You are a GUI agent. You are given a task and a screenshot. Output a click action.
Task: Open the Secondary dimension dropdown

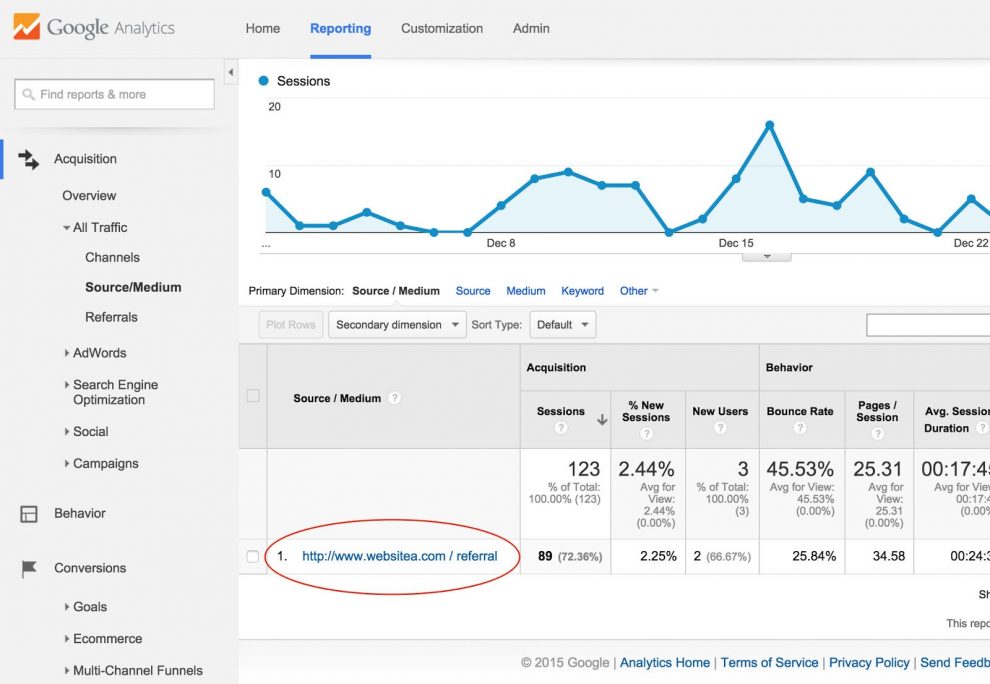point(396,324)
